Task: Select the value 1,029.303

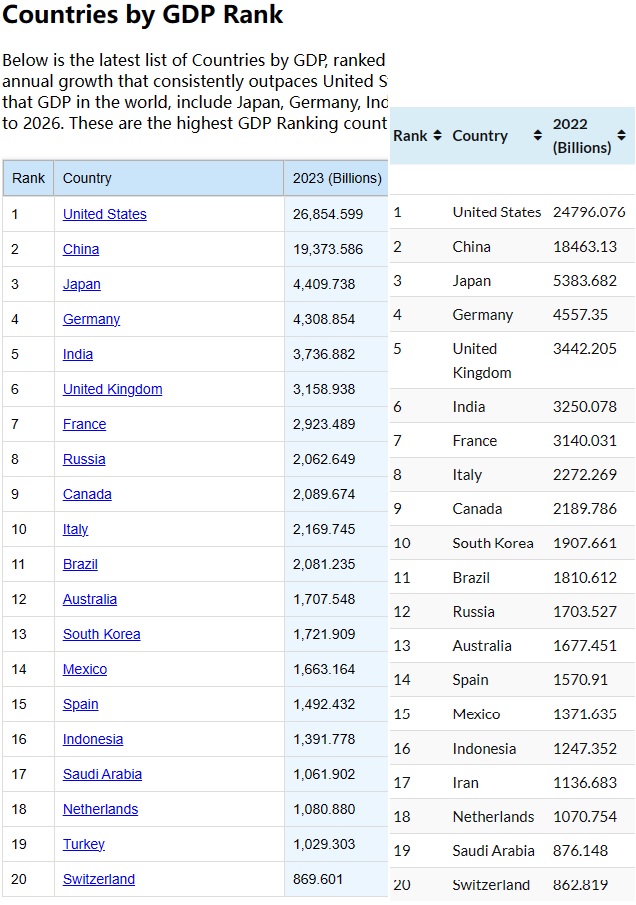Action: (324, 844)
